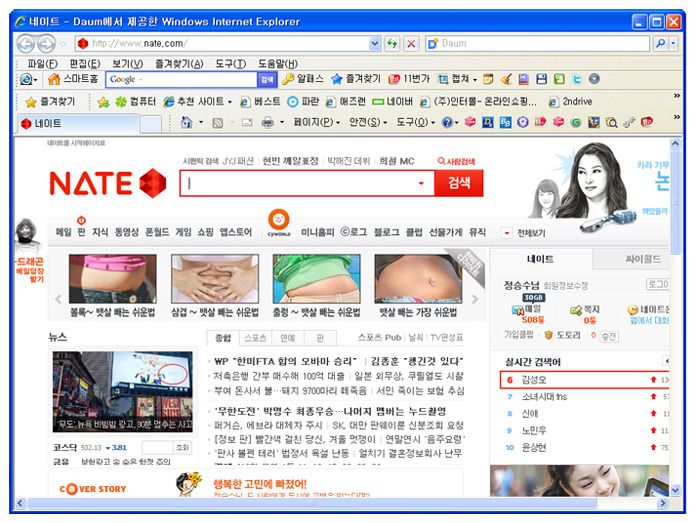Click the Print icon in the command bar
The width and height of the screenshot is (697, 523).
click(x=268, y=122)
